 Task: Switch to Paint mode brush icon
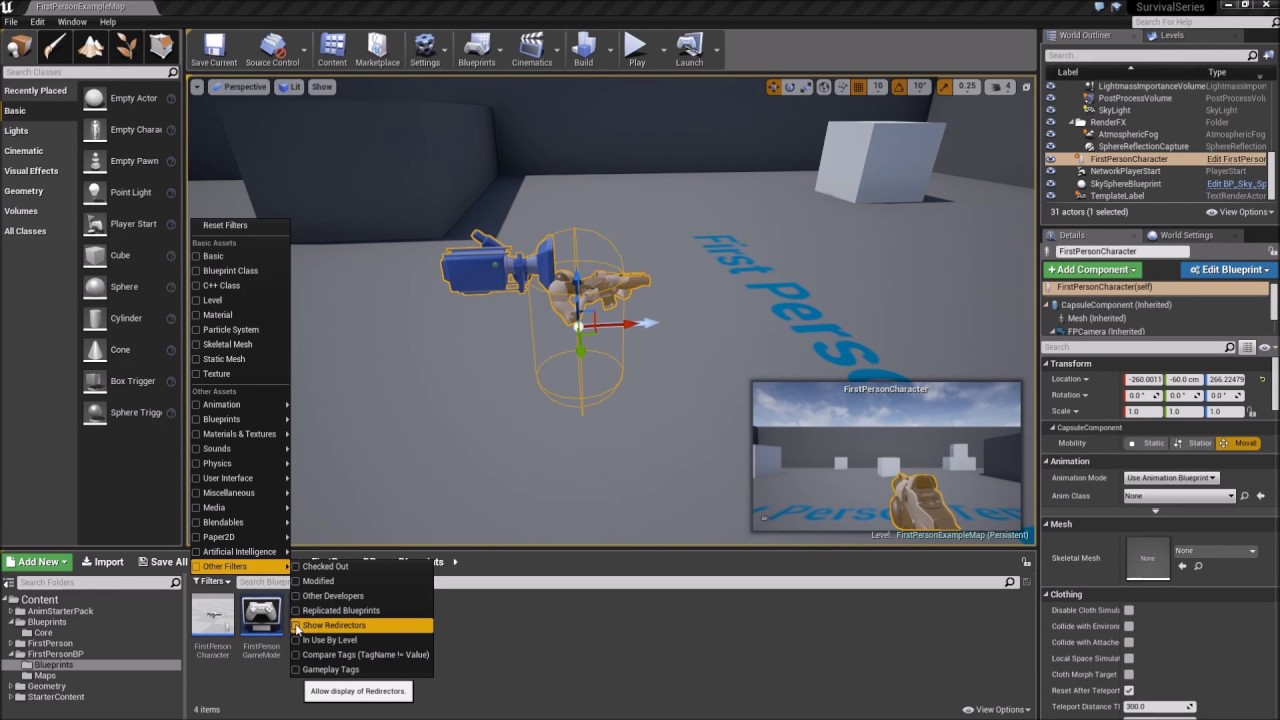tap(54, 46)
